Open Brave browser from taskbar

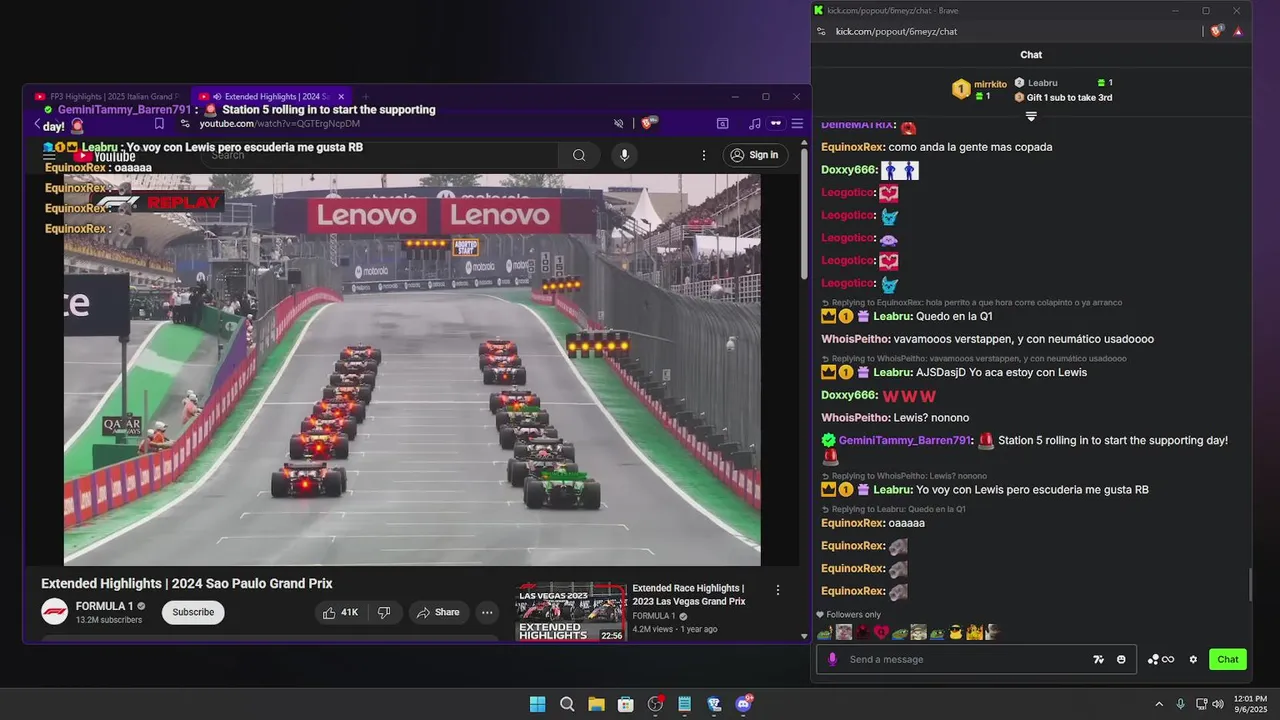[714, 704]
